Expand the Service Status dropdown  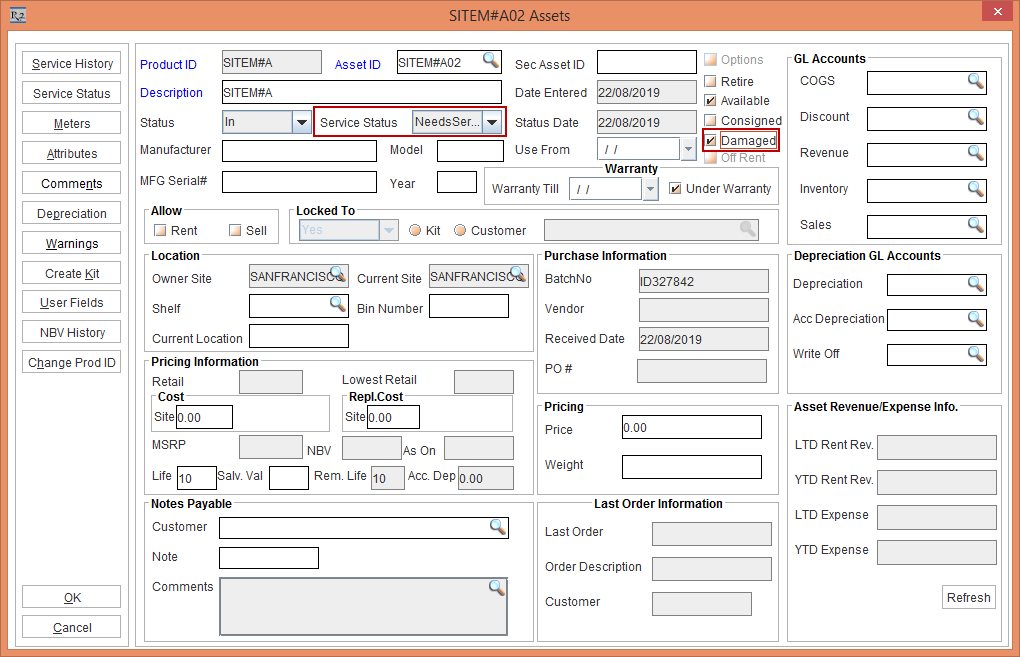492,123
